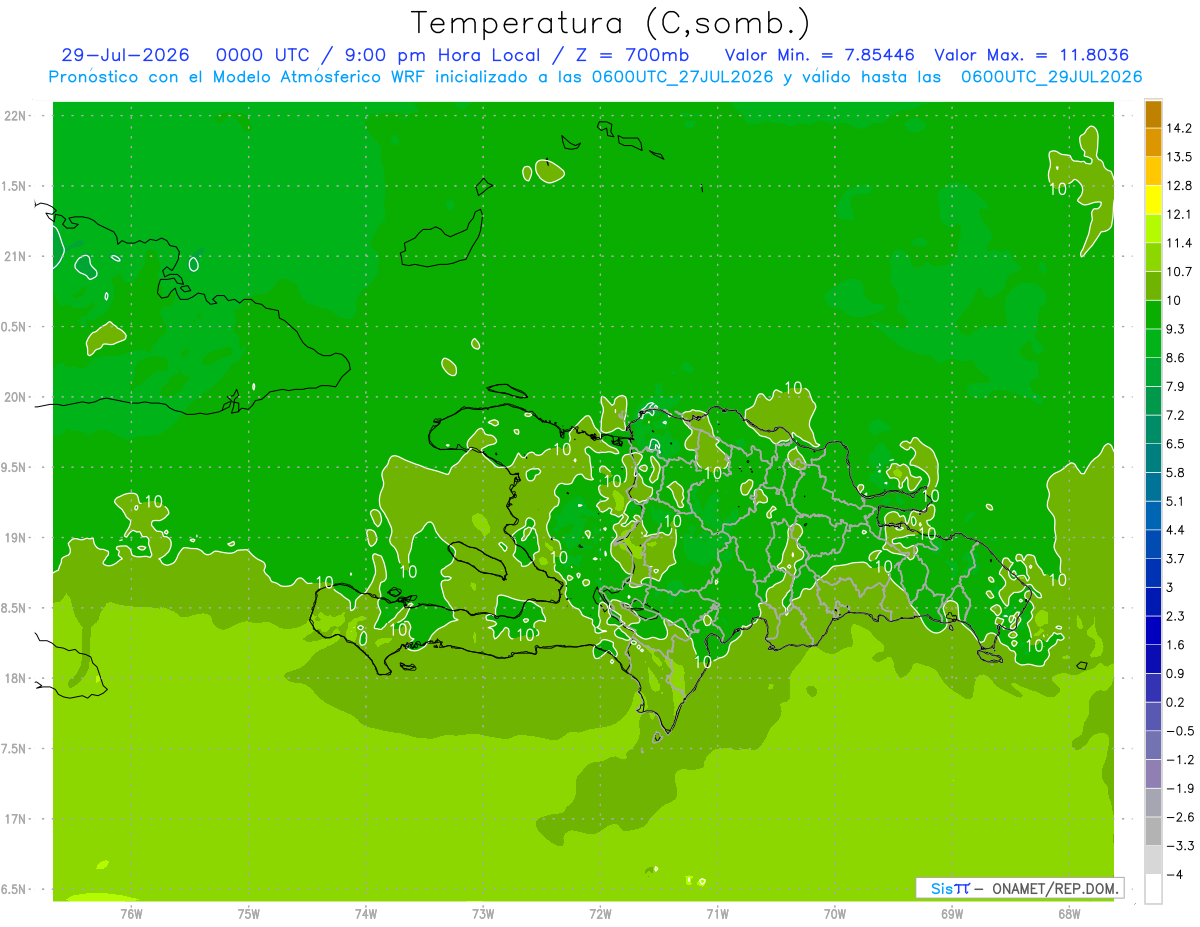The image size is (1200, 927).
Task: Click latitude axis label "19N"
Action: (x=17, y=538)
